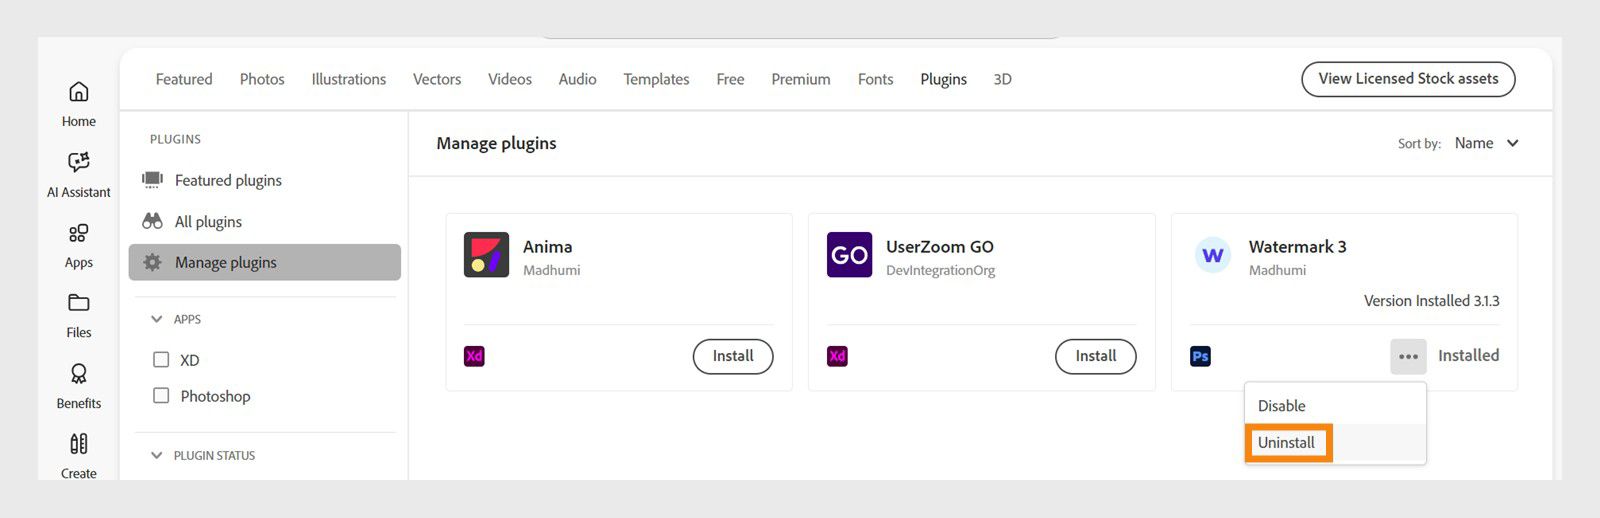The width and height of the screenshot is (1600, 518).
Task: Click the XD badge on UserZoom GO card
Action: point(837,356)
